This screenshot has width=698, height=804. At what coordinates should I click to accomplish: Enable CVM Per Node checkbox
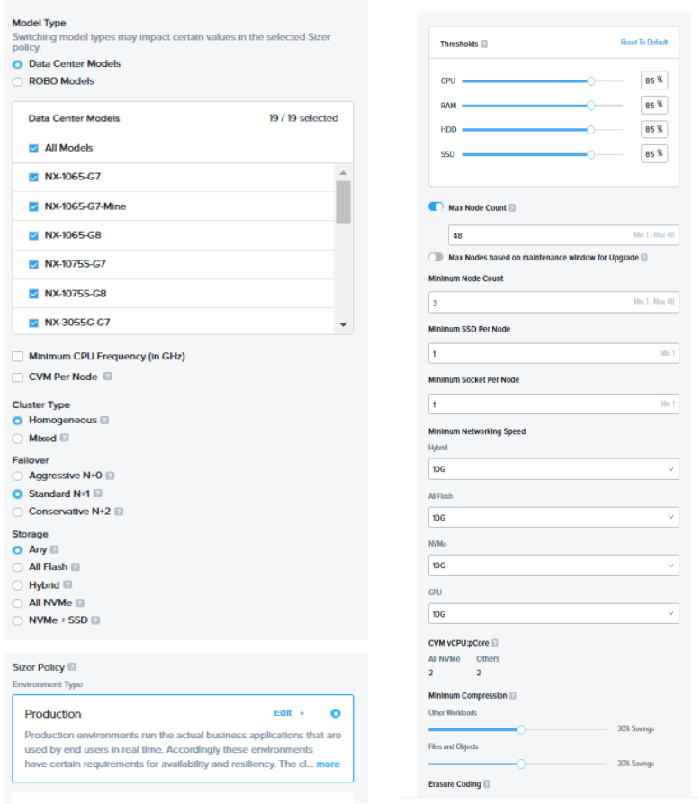click(18, 377)
